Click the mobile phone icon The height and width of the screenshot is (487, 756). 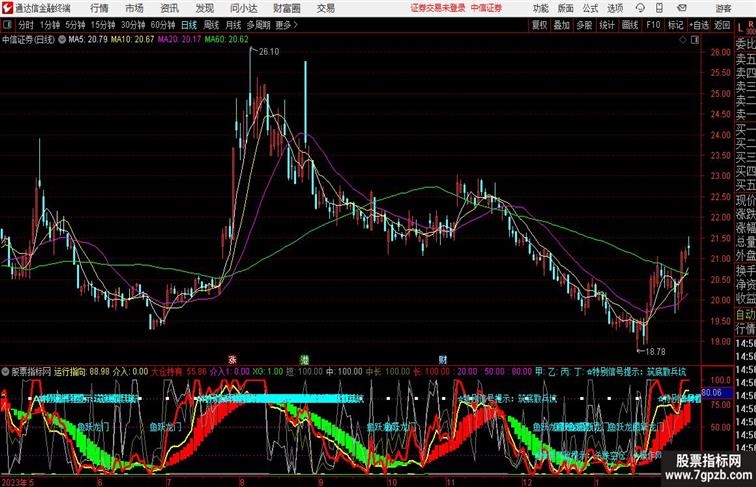click(659, 8)
